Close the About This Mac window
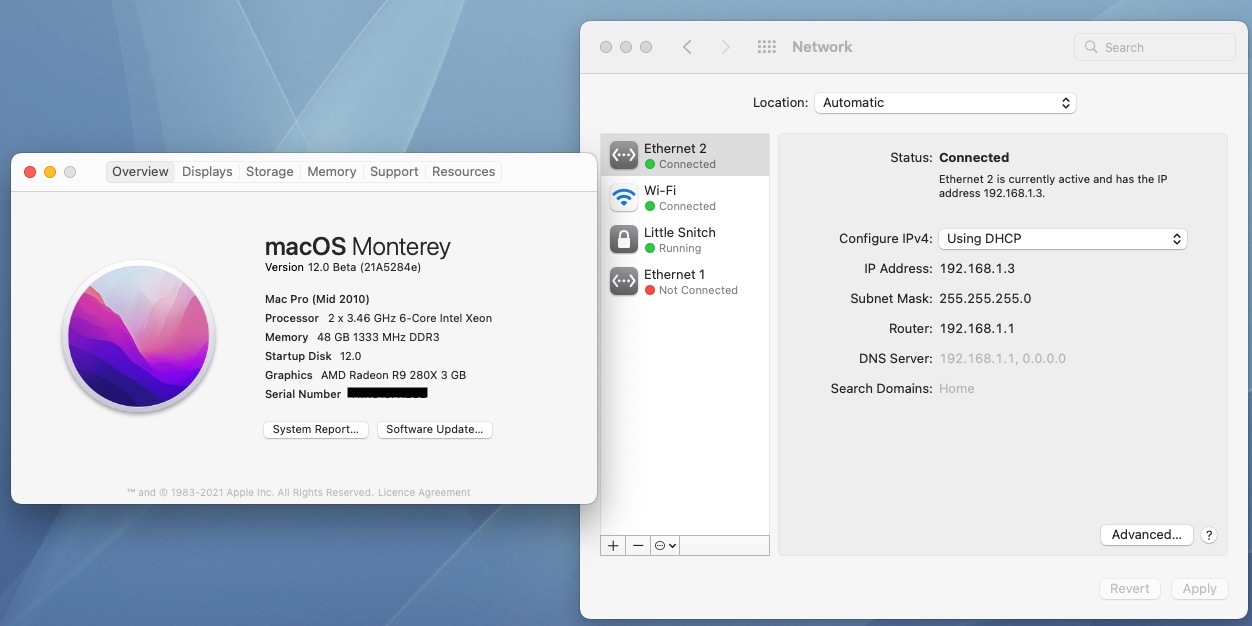The image size is (1252, 626). 30,172
